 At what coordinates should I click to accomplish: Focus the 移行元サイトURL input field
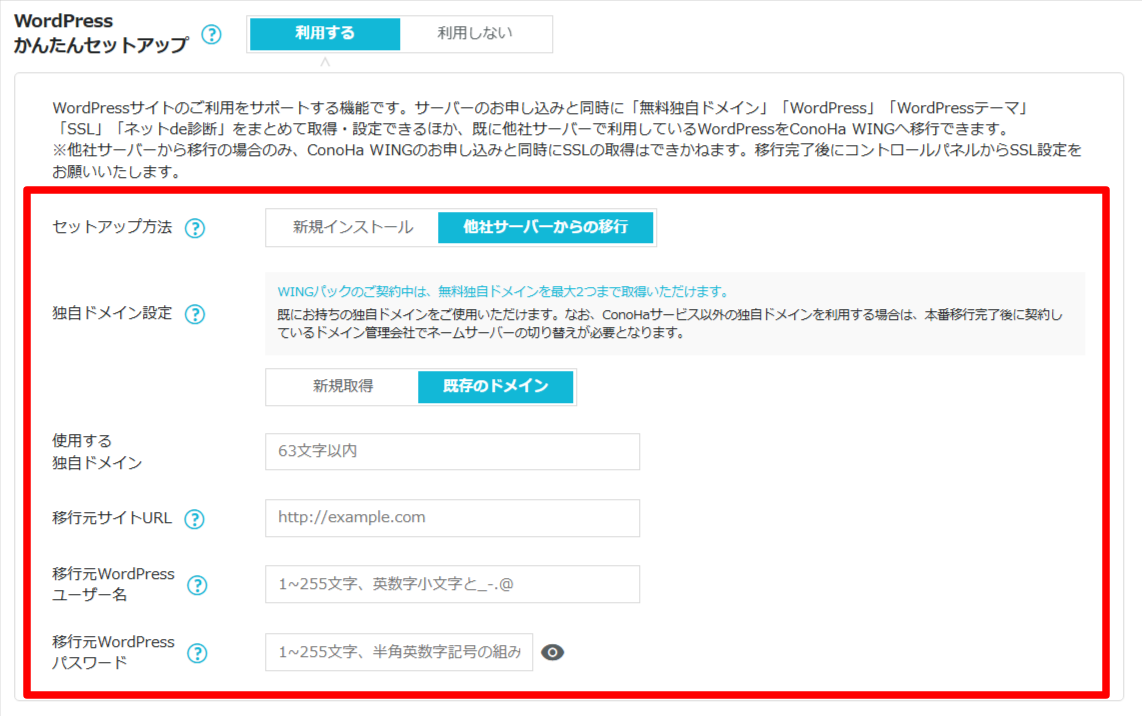pyautogui.click(x=452, y=518)
